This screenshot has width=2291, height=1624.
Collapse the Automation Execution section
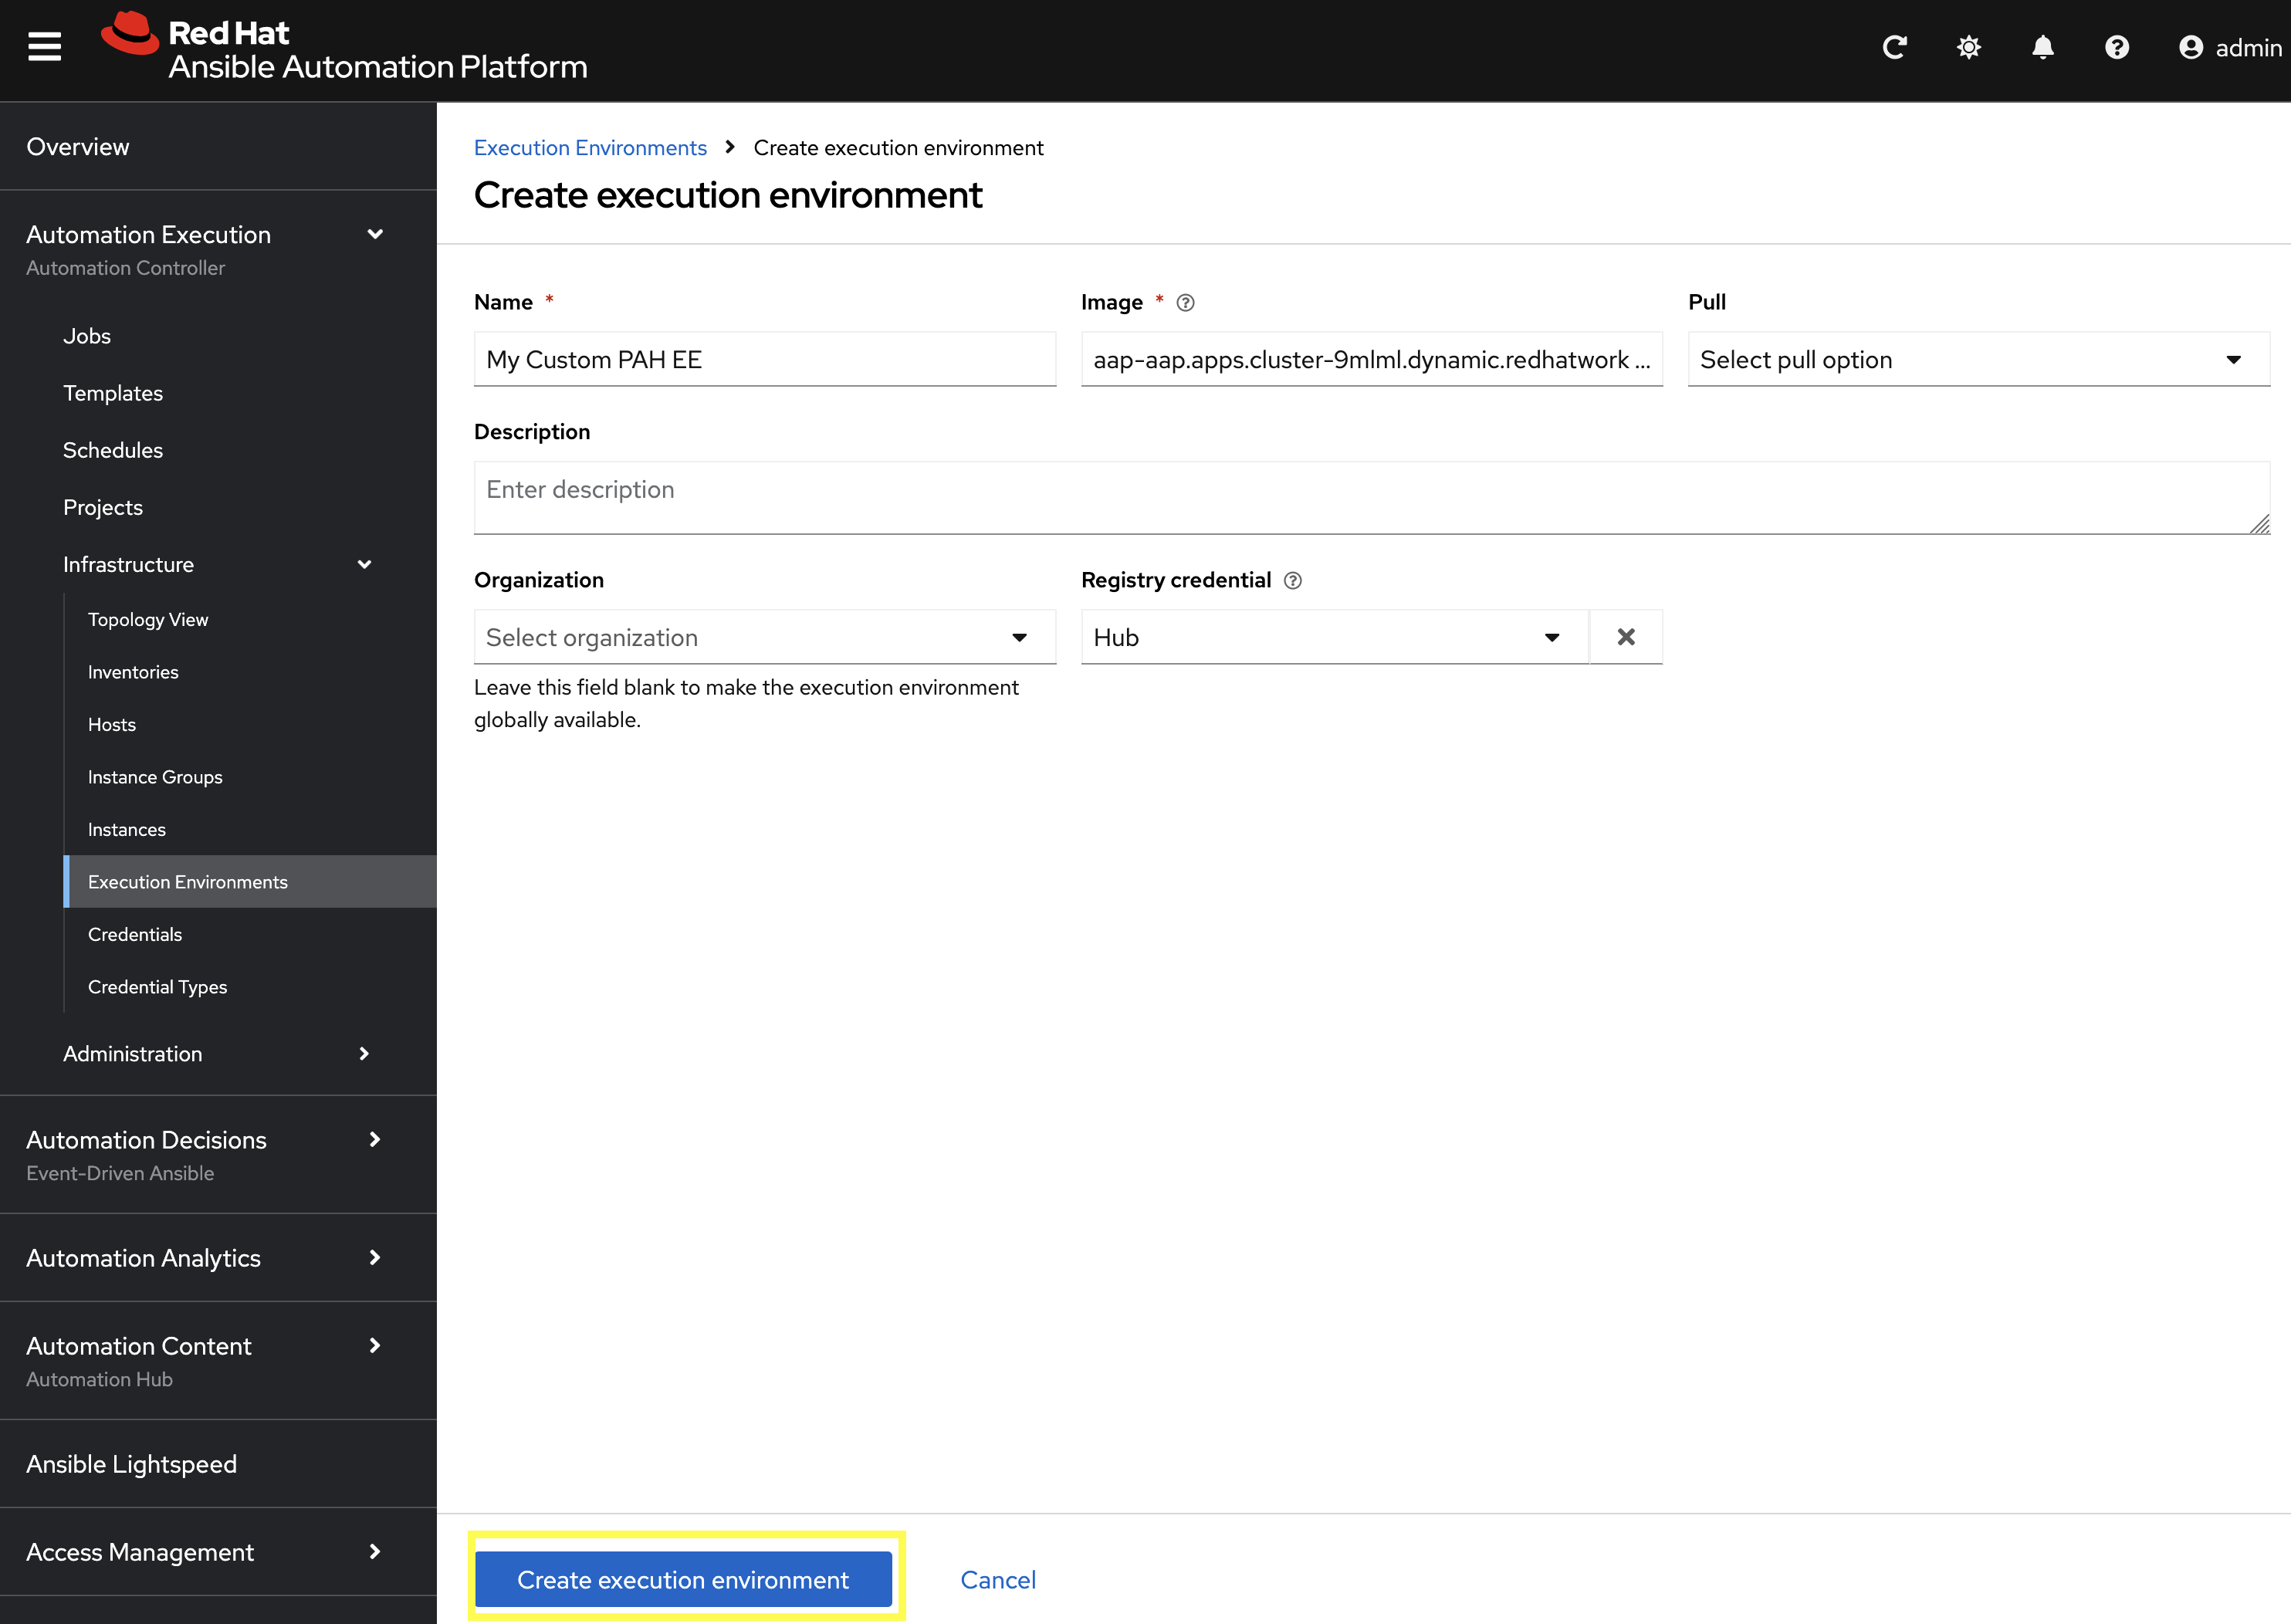point(375,233)
